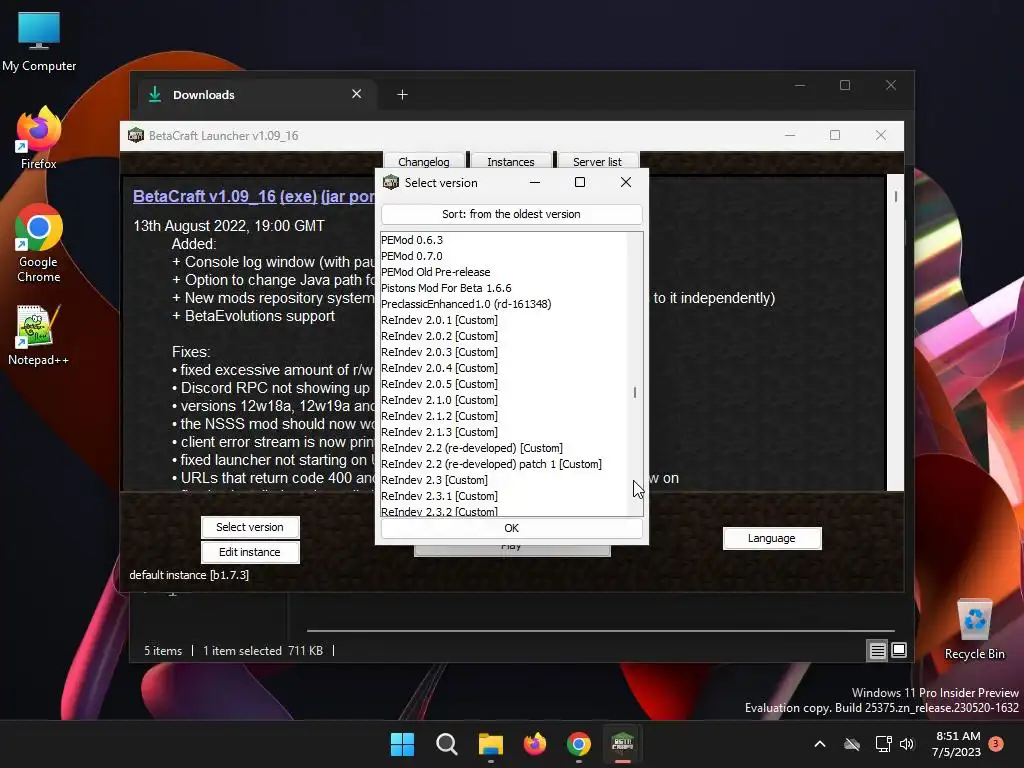Select the Downloads tab

[x=257, y=95]
